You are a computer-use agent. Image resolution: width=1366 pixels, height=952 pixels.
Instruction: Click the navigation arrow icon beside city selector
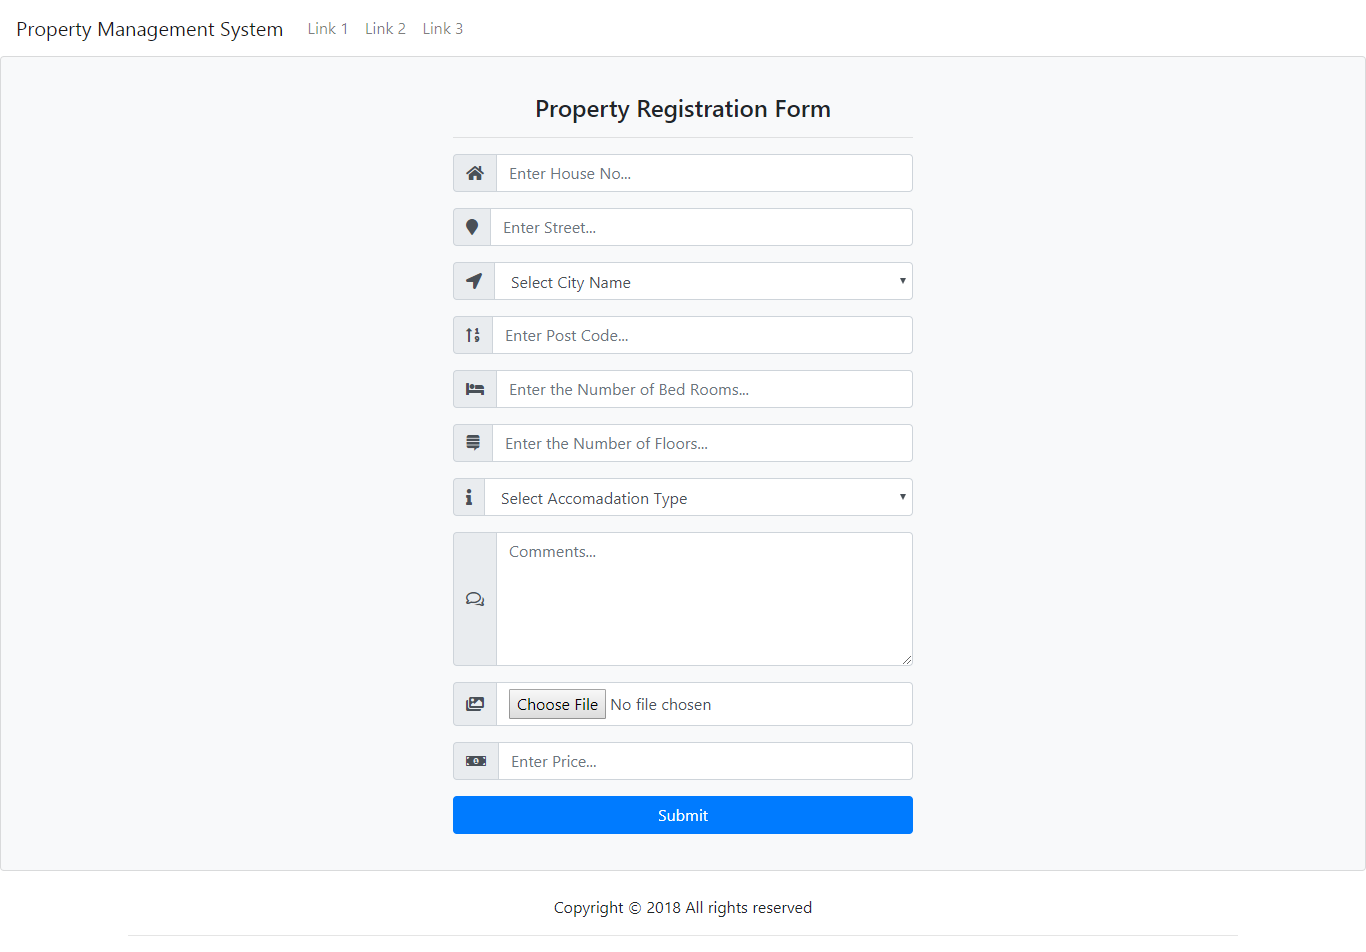pyautogui.click(x=473, y=281)
